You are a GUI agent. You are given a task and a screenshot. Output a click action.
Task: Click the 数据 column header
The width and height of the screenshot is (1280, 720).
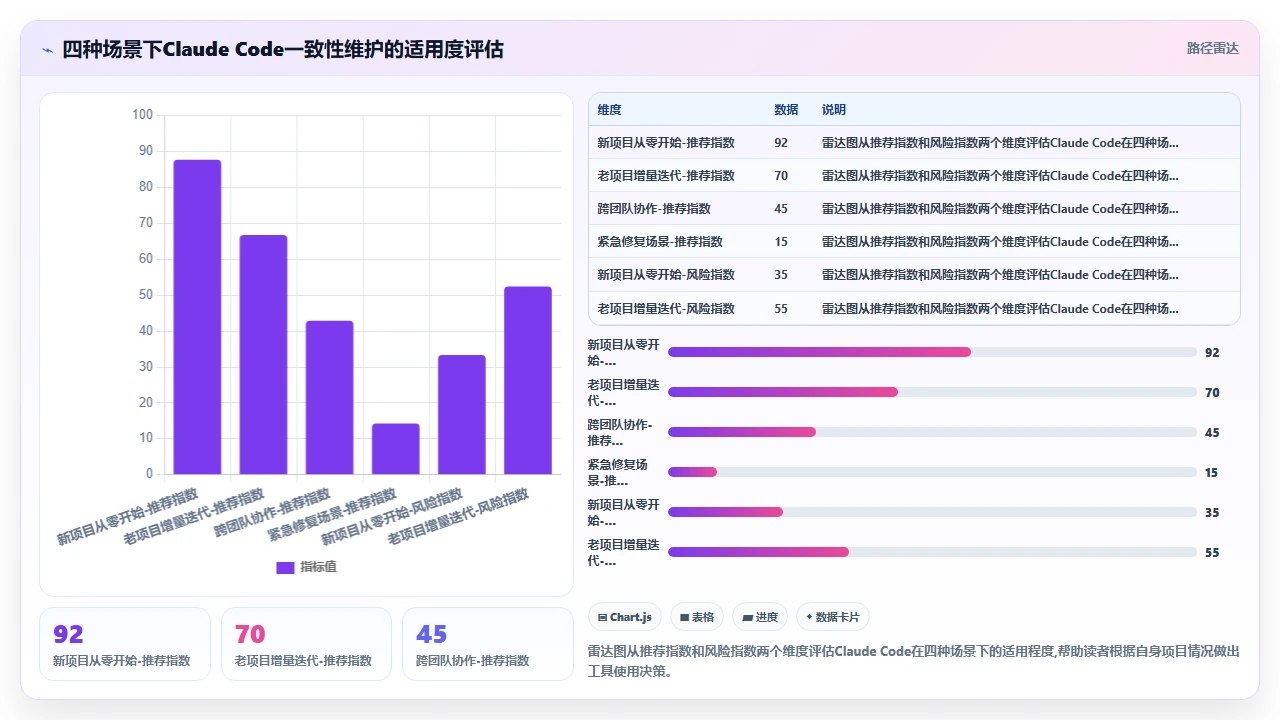point(786,110)
